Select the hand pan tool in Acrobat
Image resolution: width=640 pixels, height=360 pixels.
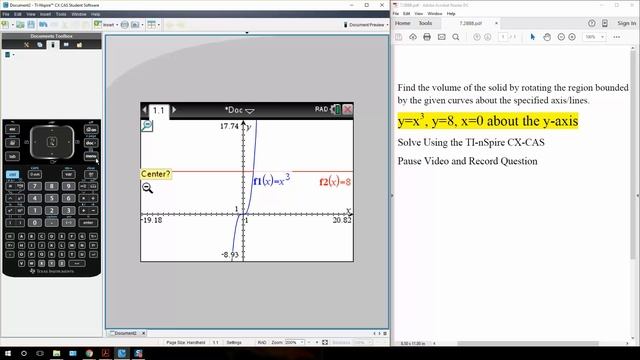[x=547, y=37]
